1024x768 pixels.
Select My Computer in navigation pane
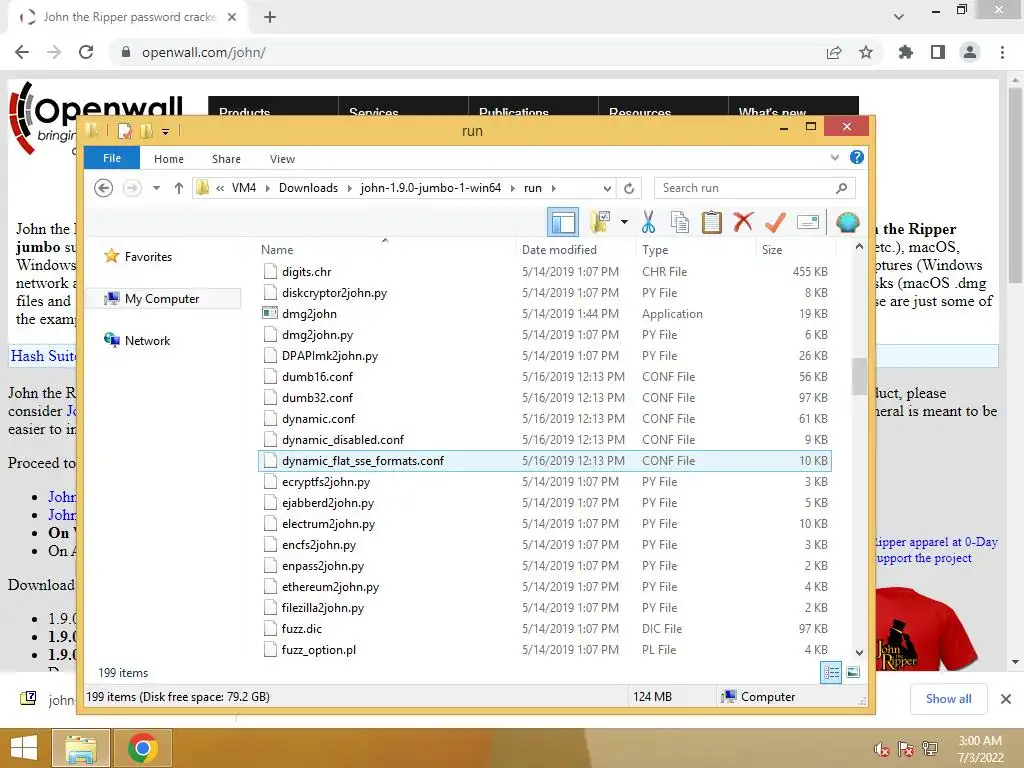click(161, 298)
